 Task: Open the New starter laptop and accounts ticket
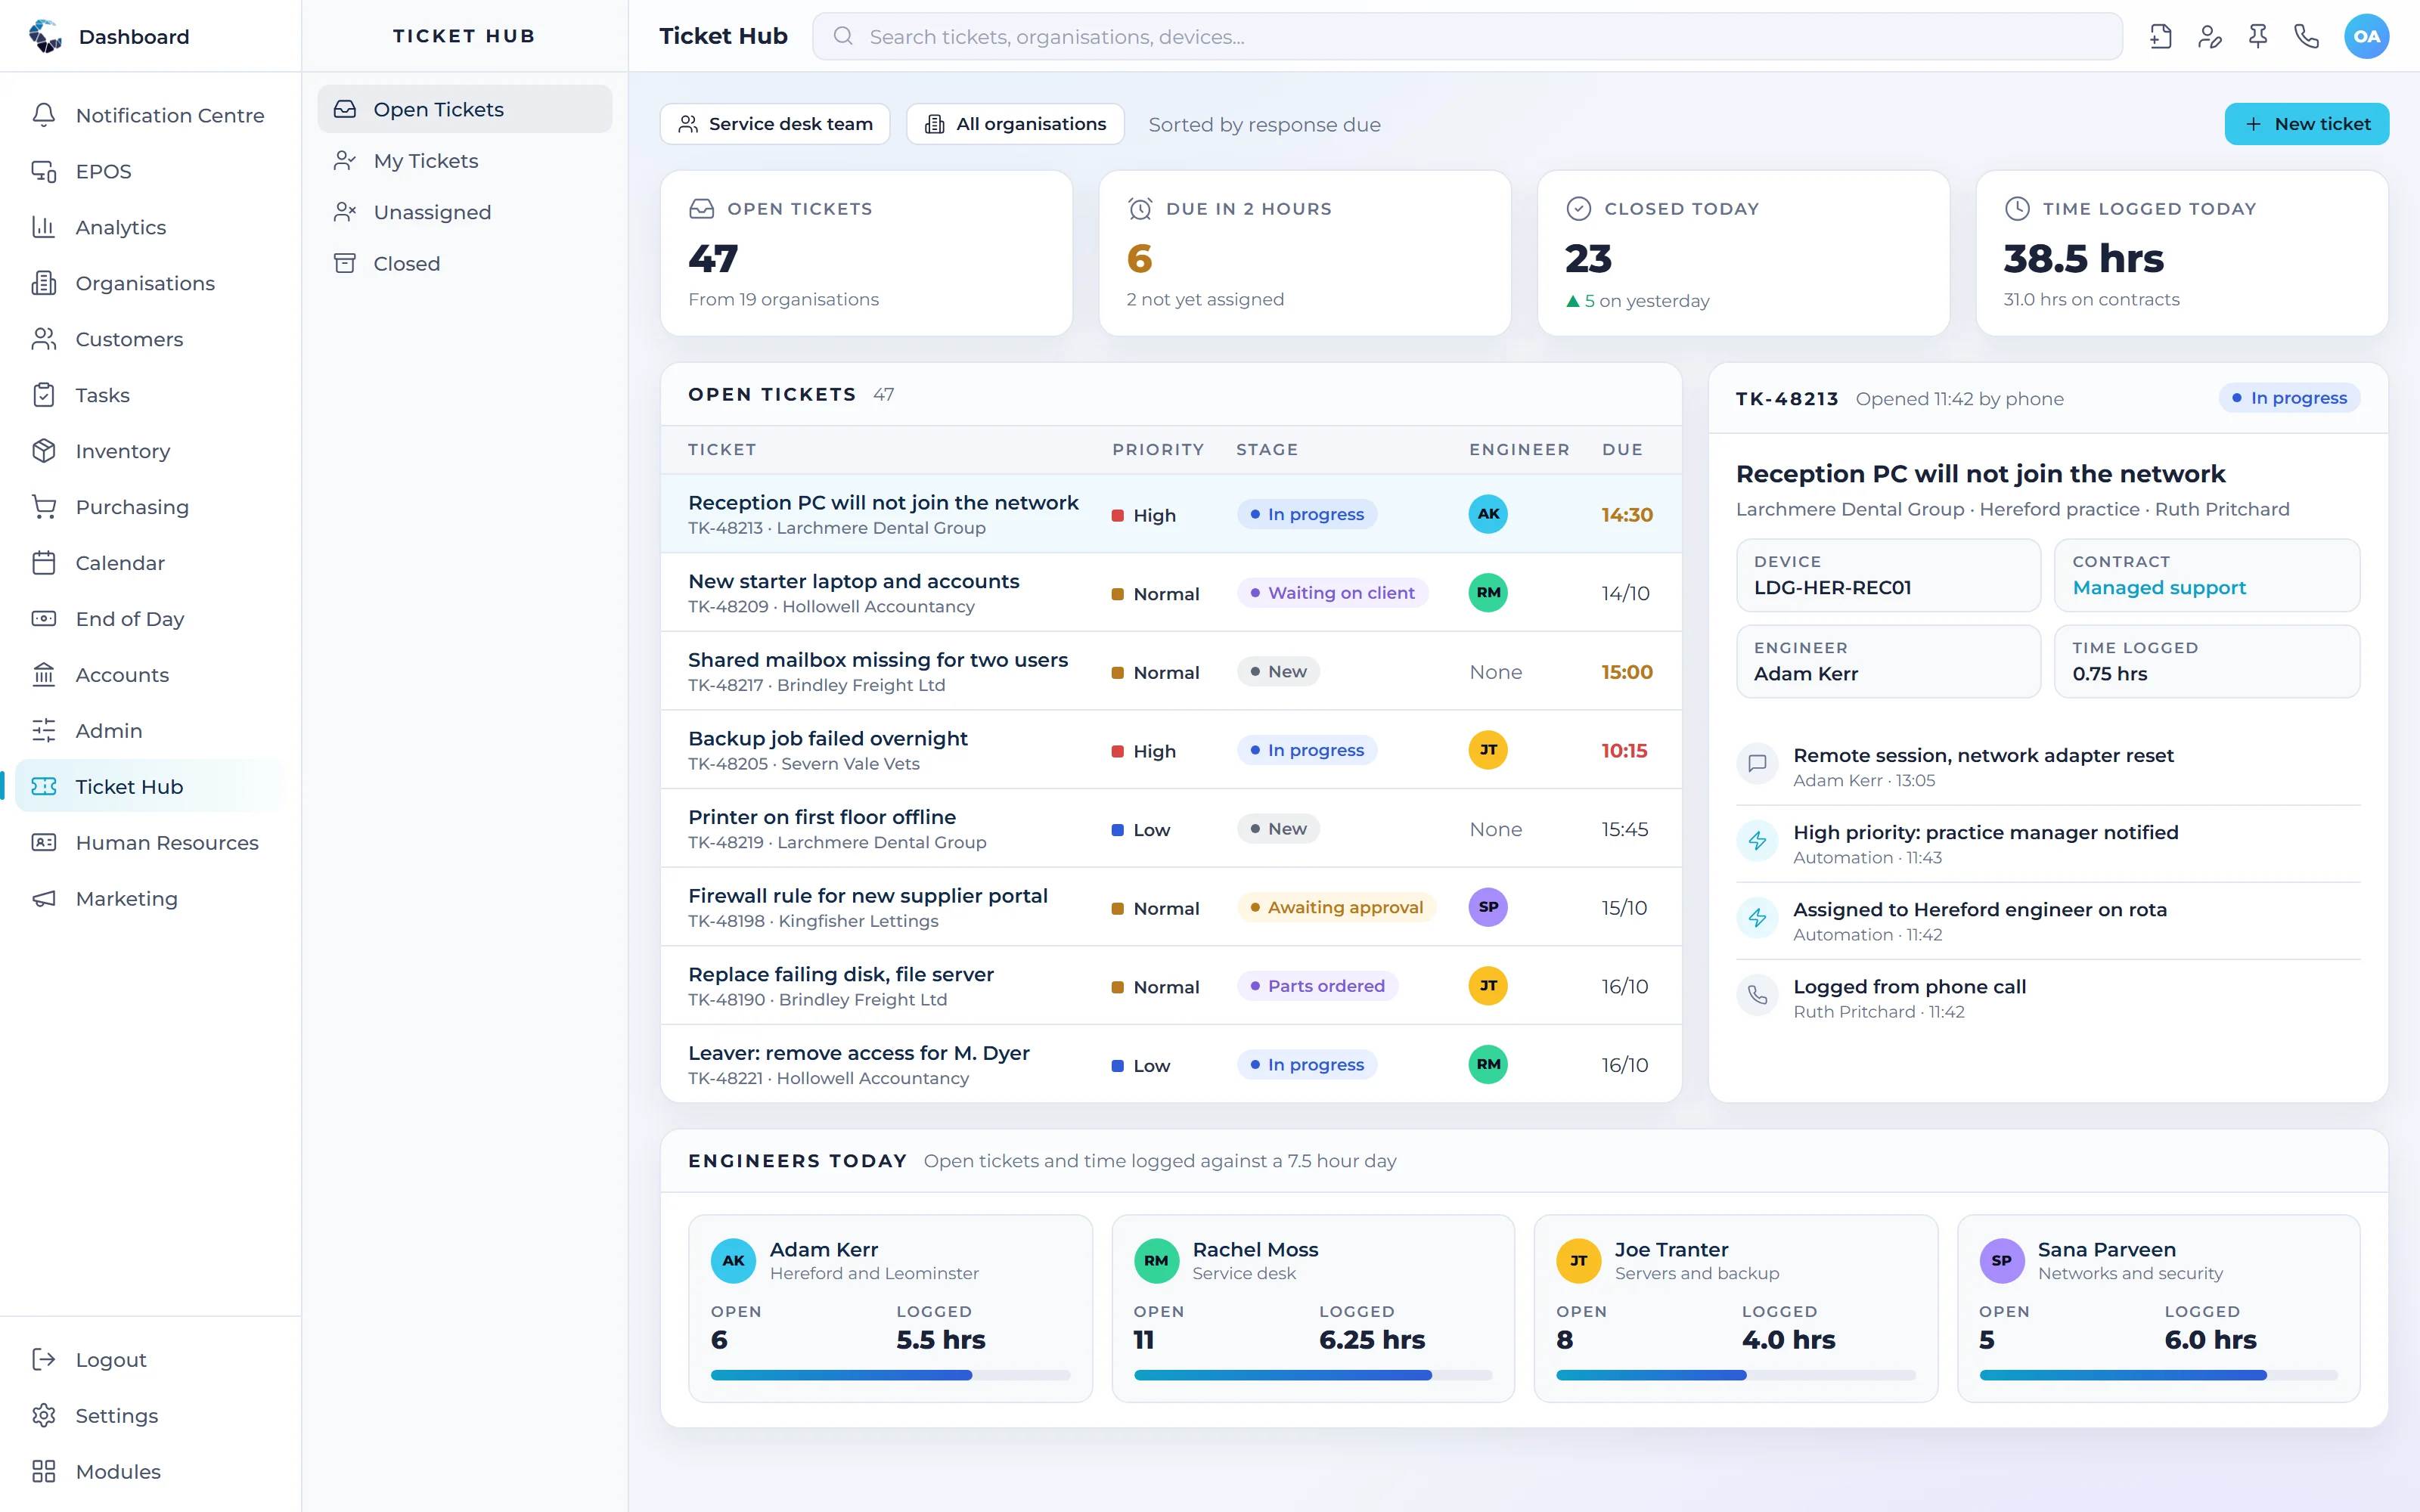coord(1171,593)
